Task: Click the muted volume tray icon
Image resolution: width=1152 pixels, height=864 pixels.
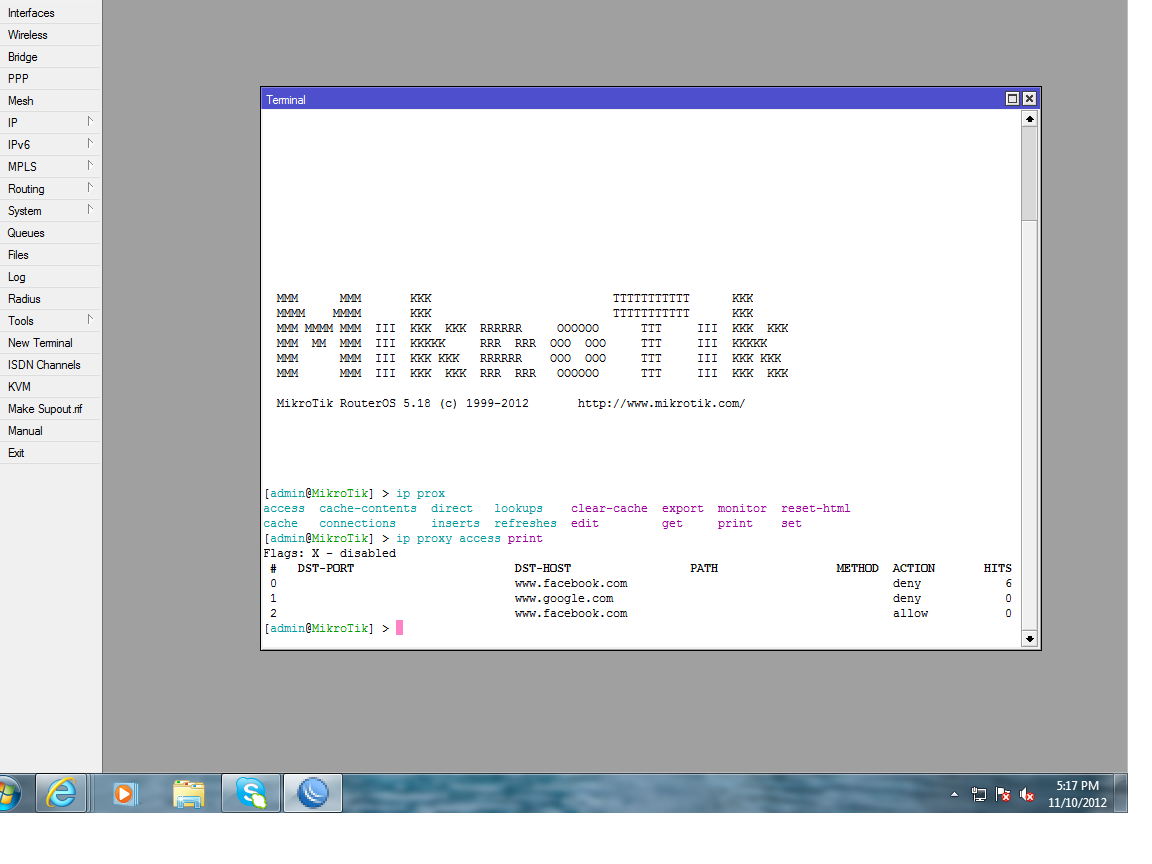Action: pyautogui.click(x=1027, y=794)
